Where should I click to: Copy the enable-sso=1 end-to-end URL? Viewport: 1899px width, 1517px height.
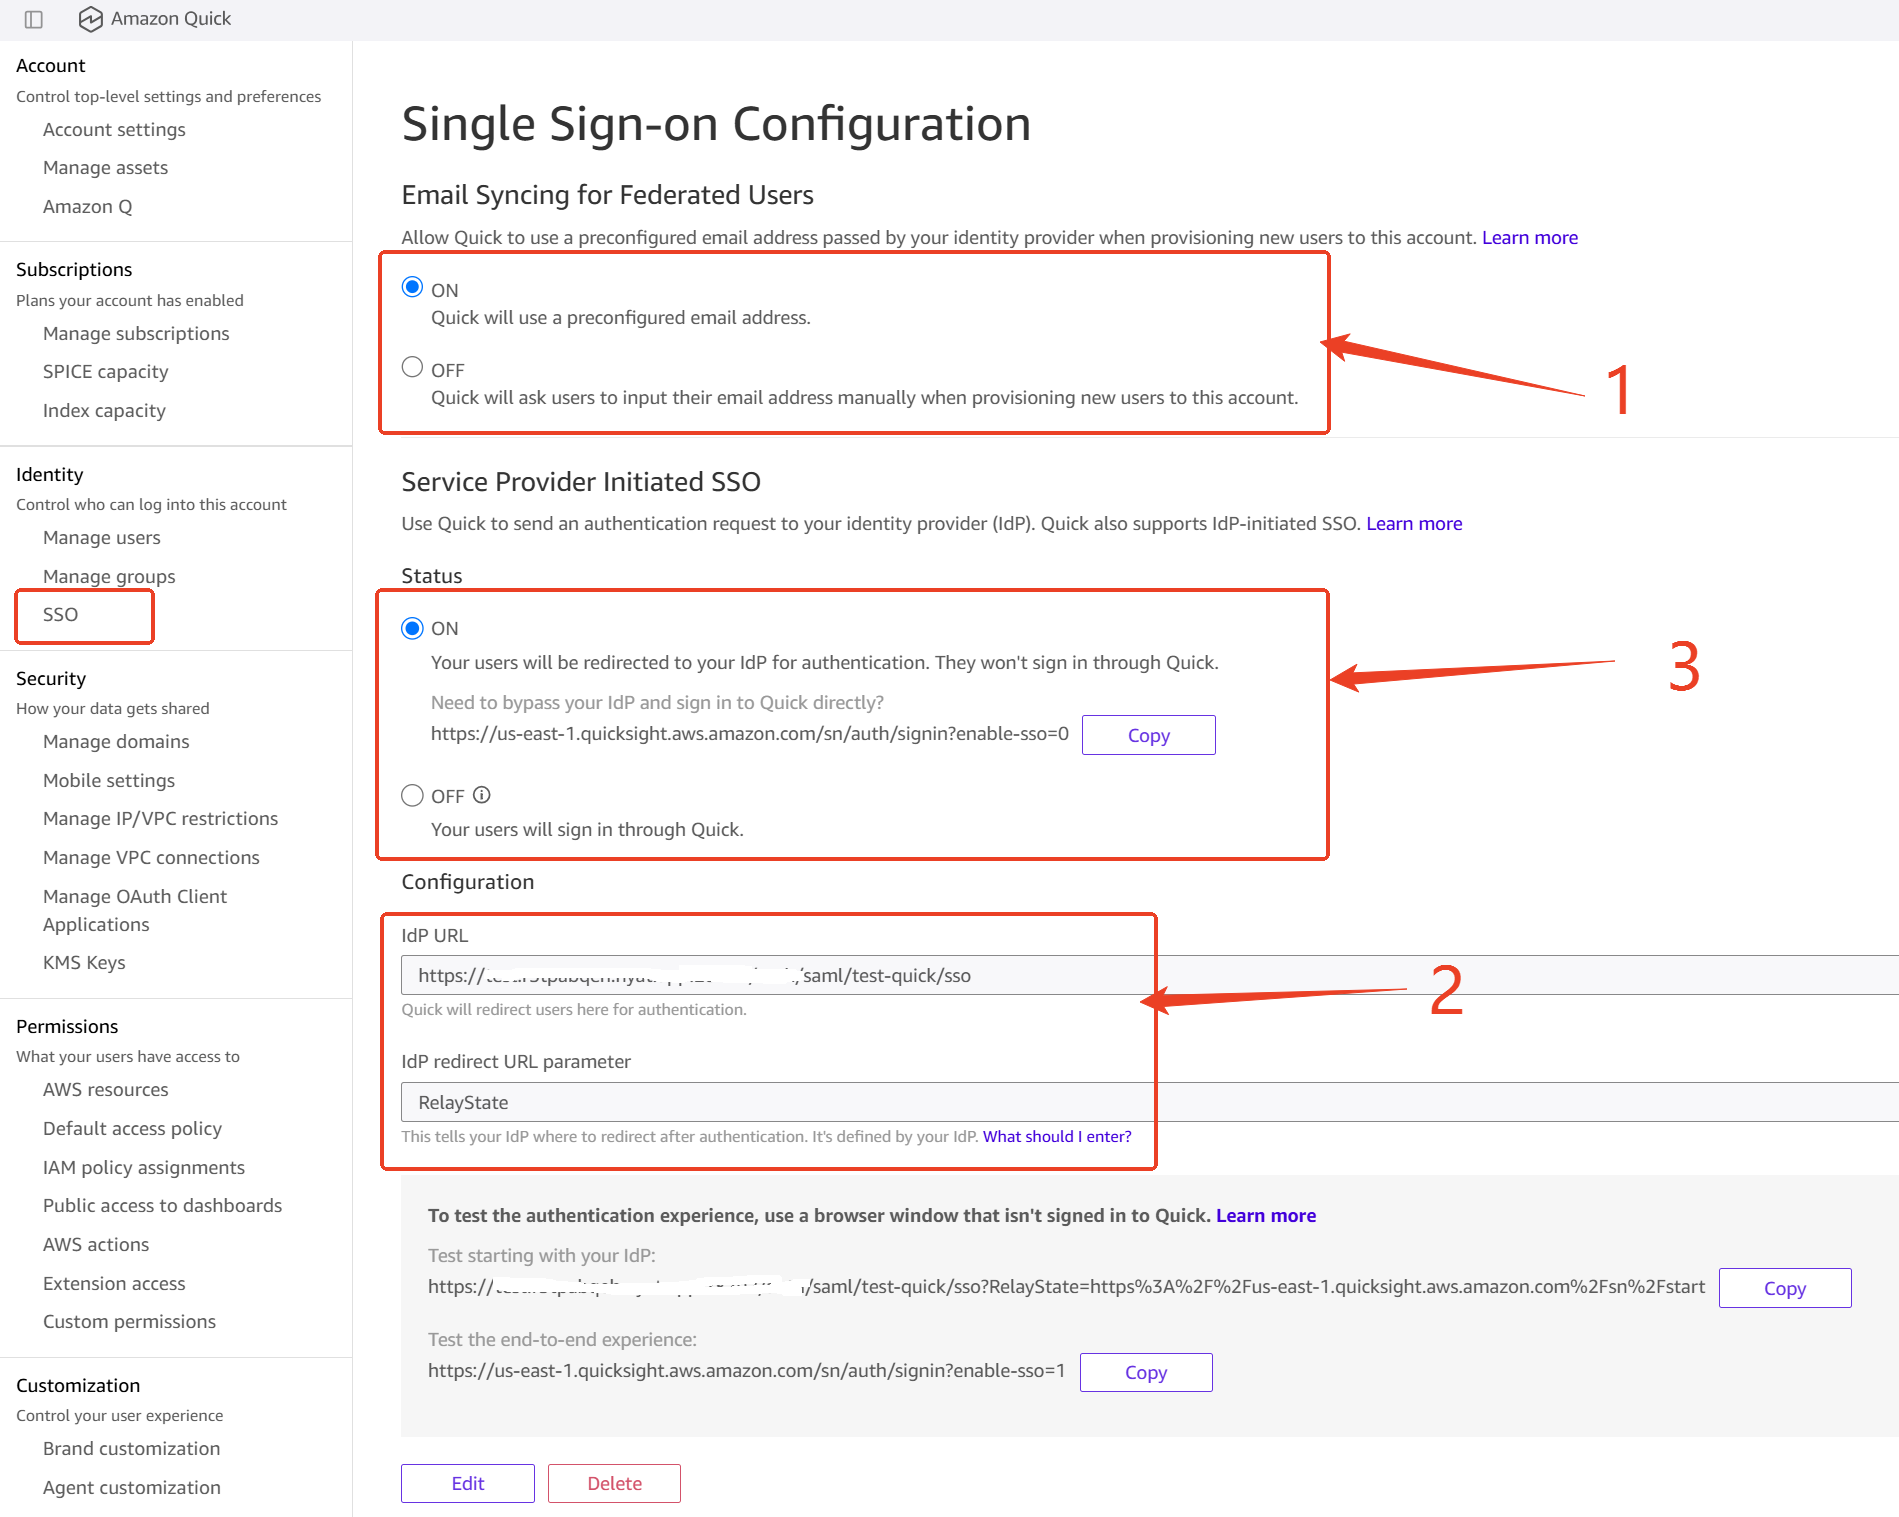pos(1146,1372)
